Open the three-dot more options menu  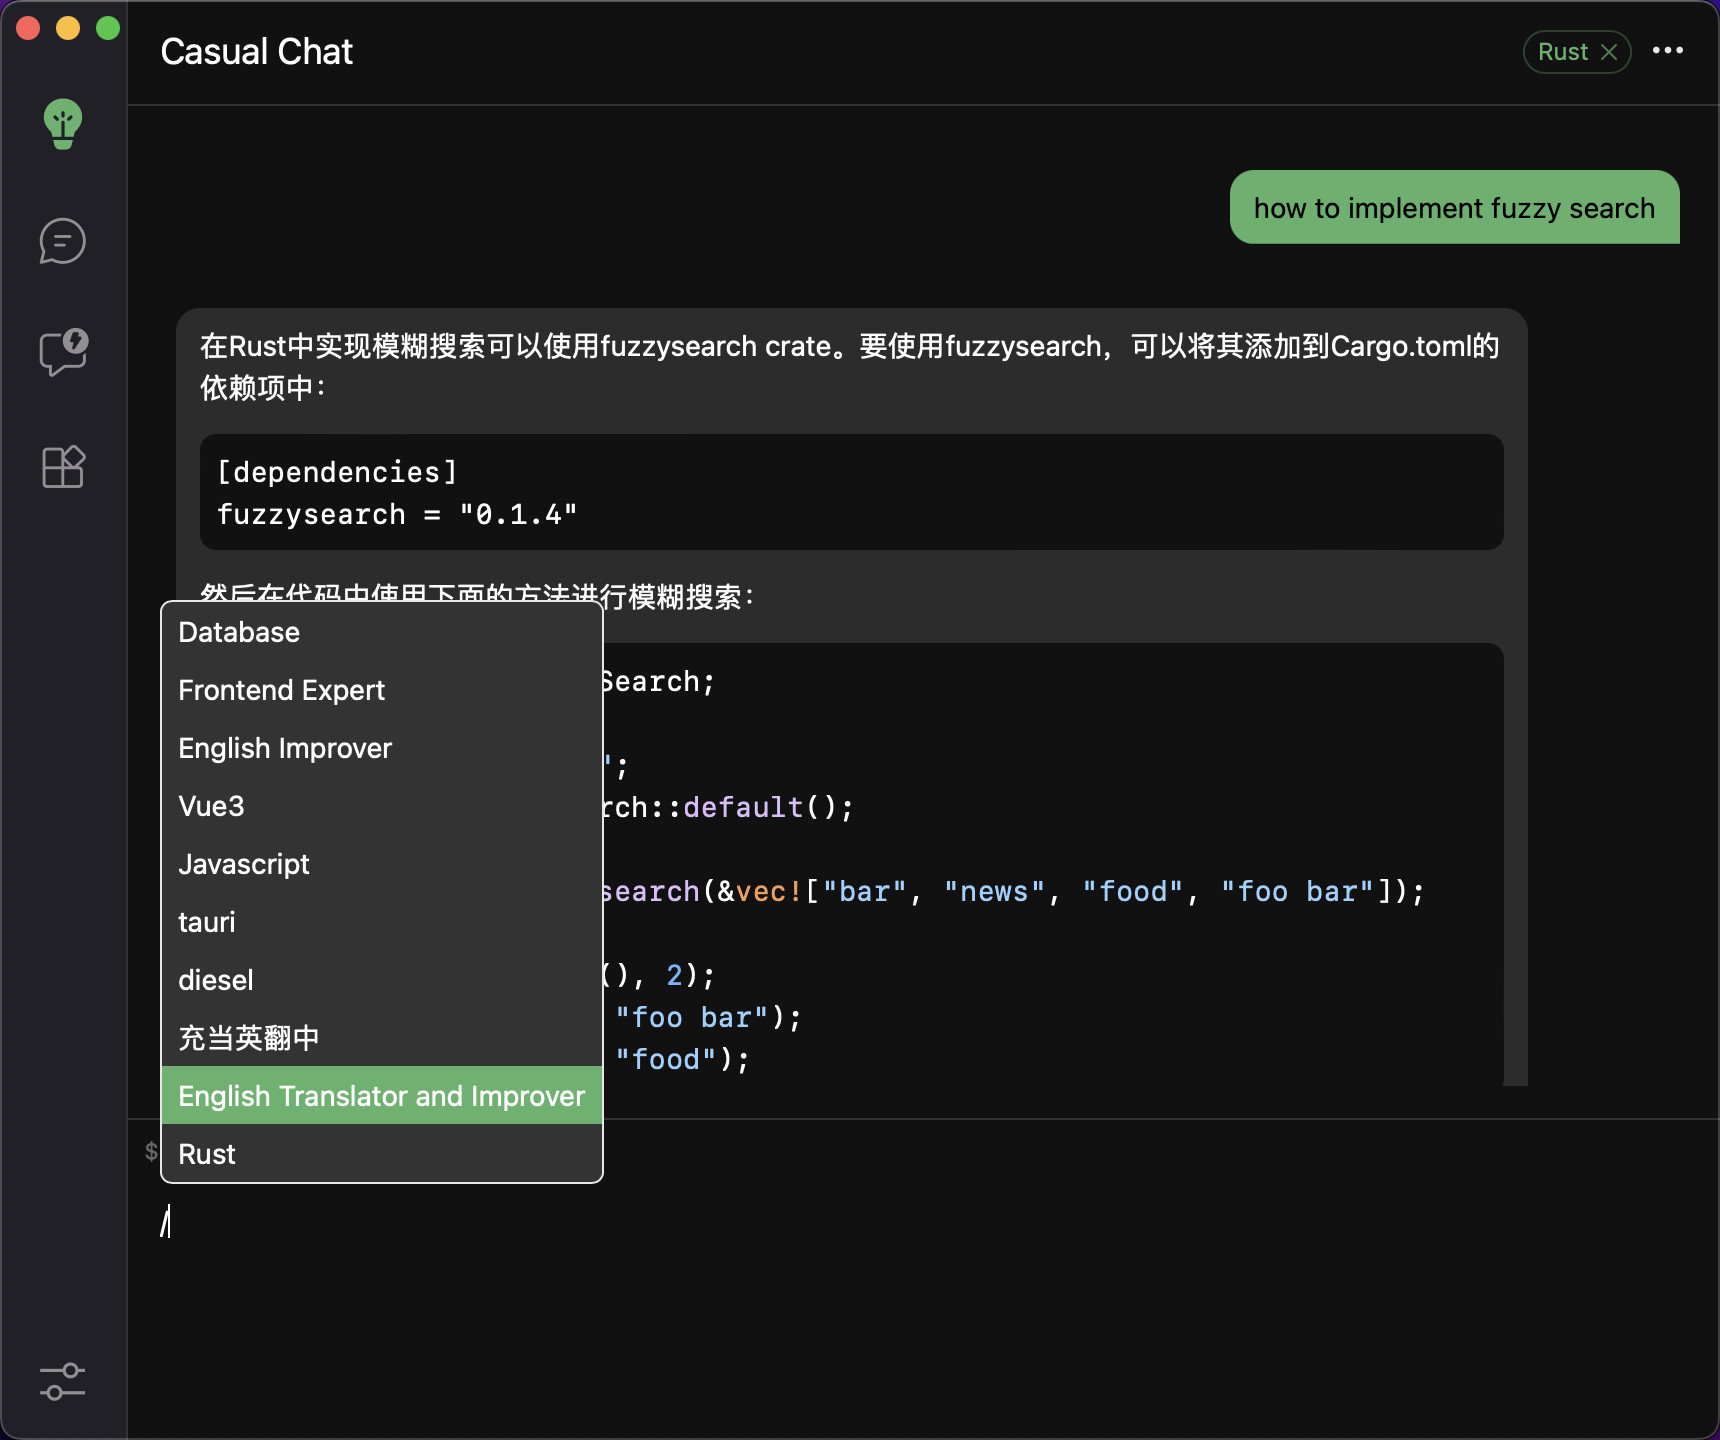[x=1668, y=50]
